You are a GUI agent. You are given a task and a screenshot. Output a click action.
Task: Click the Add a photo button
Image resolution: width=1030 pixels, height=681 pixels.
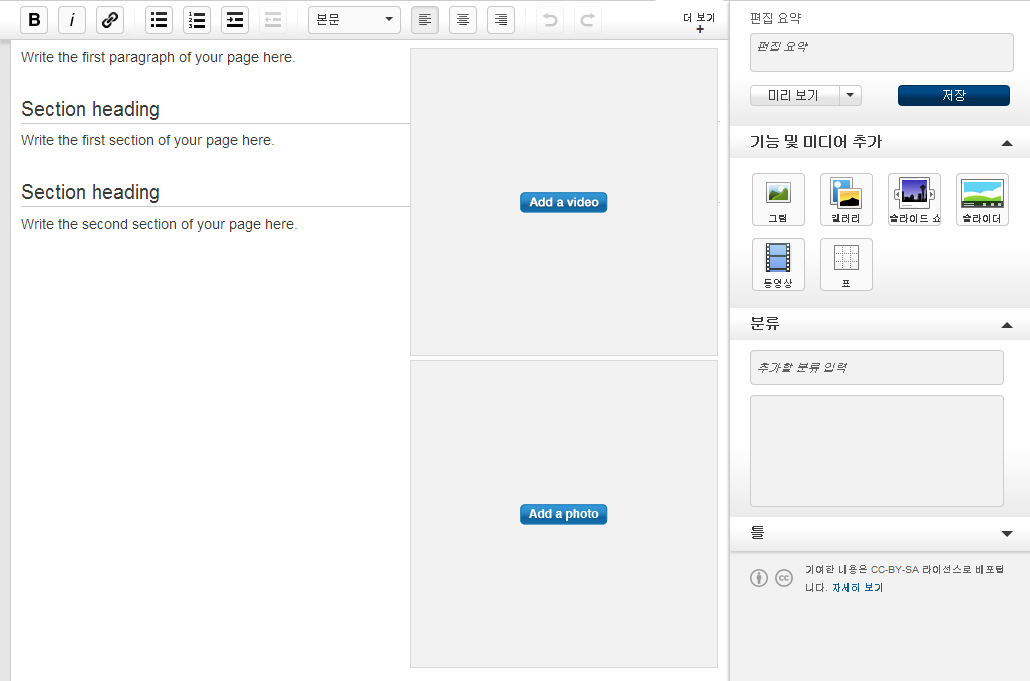pyautogui.click(x=564, y=514)
